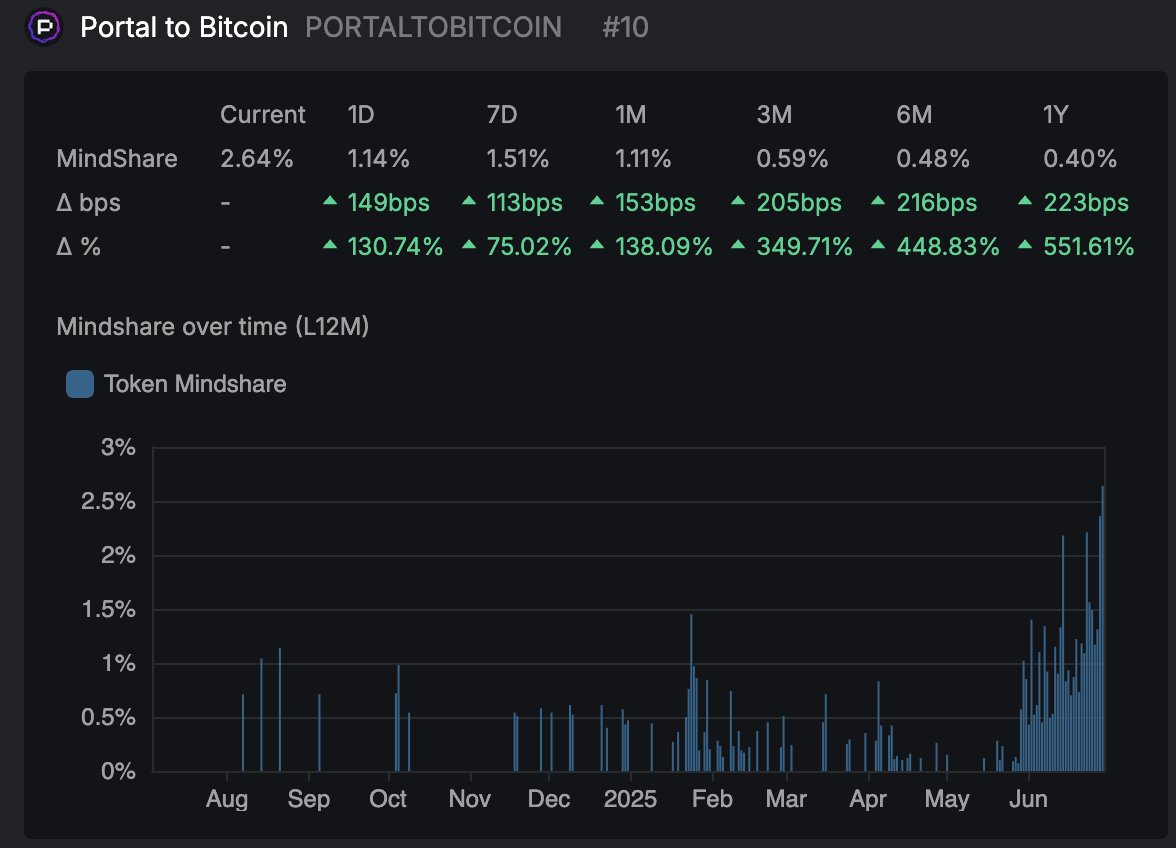Click the green up arrow beside 149bps
The width and height of the screenshot is (1176, 848).
pyautogui.click(x=329, y=200)
